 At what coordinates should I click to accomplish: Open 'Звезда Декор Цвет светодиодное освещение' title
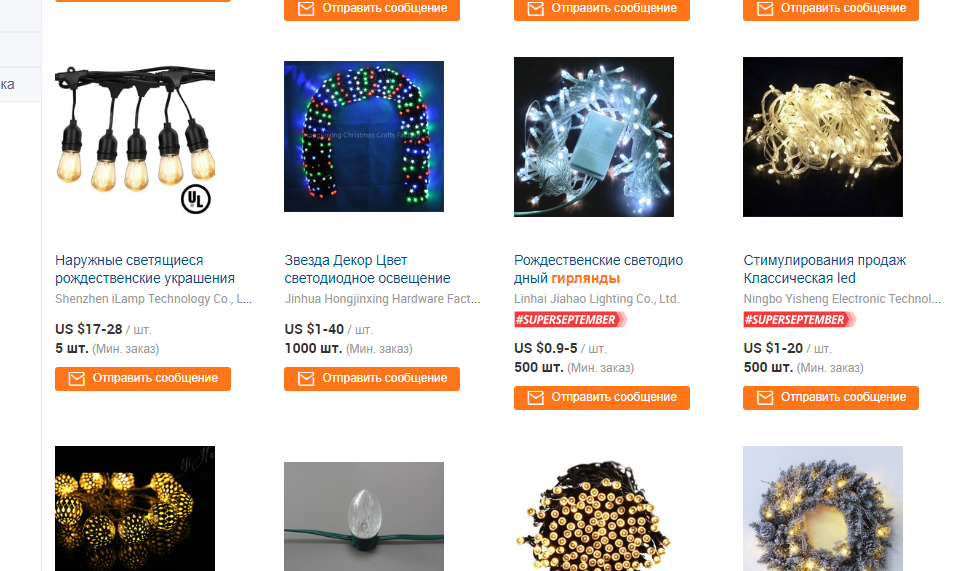coord(368,269)
